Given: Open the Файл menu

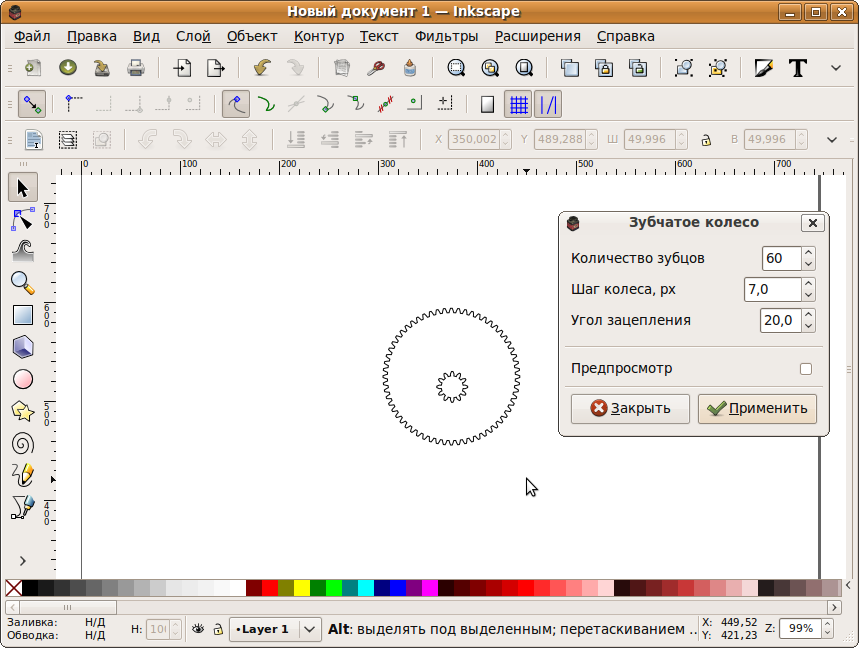Looking at the screenshot, I should tap(32, 36).
